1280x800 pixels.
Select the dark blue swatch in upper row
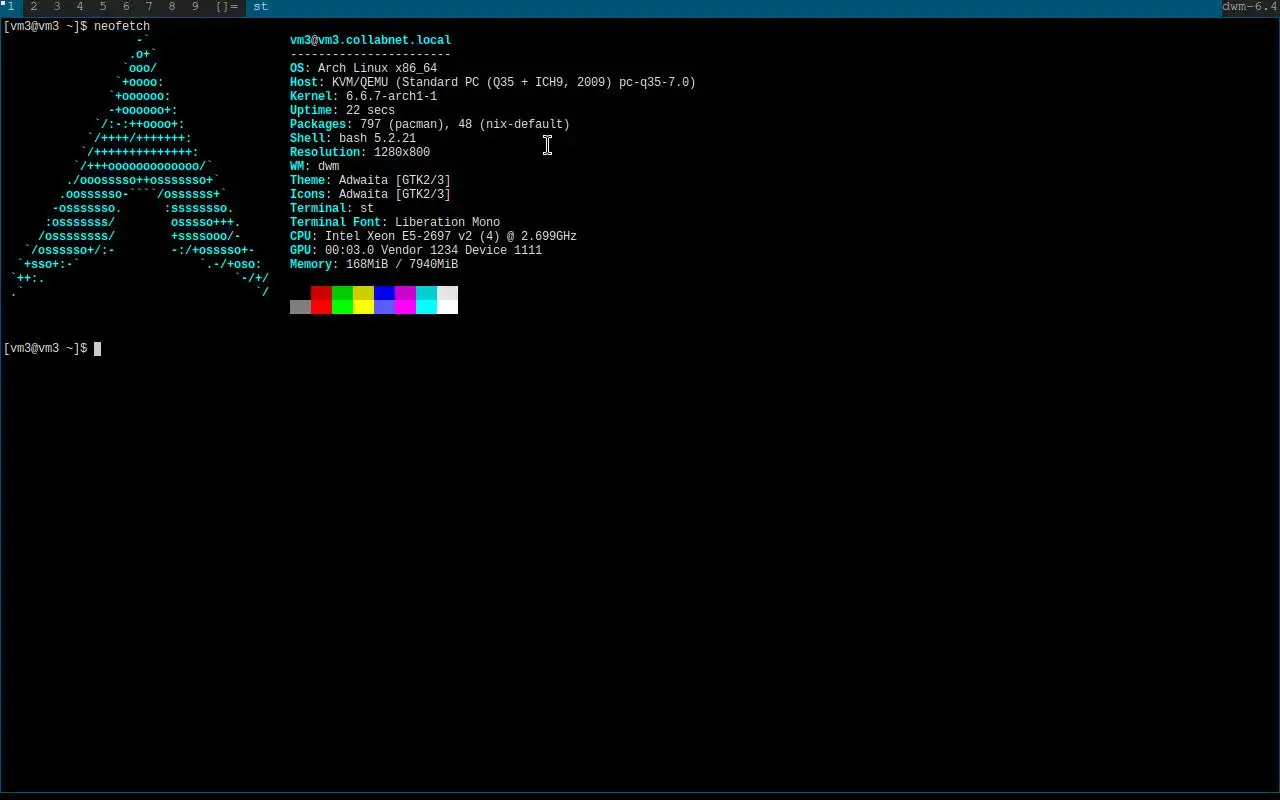pos(384,293)
